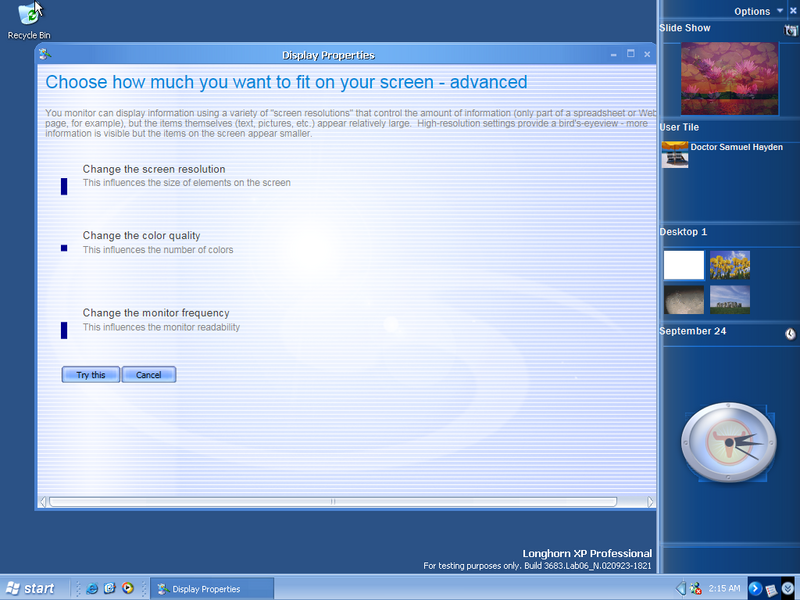Click the text 'This influences the number of colors'

pos(158,250)
